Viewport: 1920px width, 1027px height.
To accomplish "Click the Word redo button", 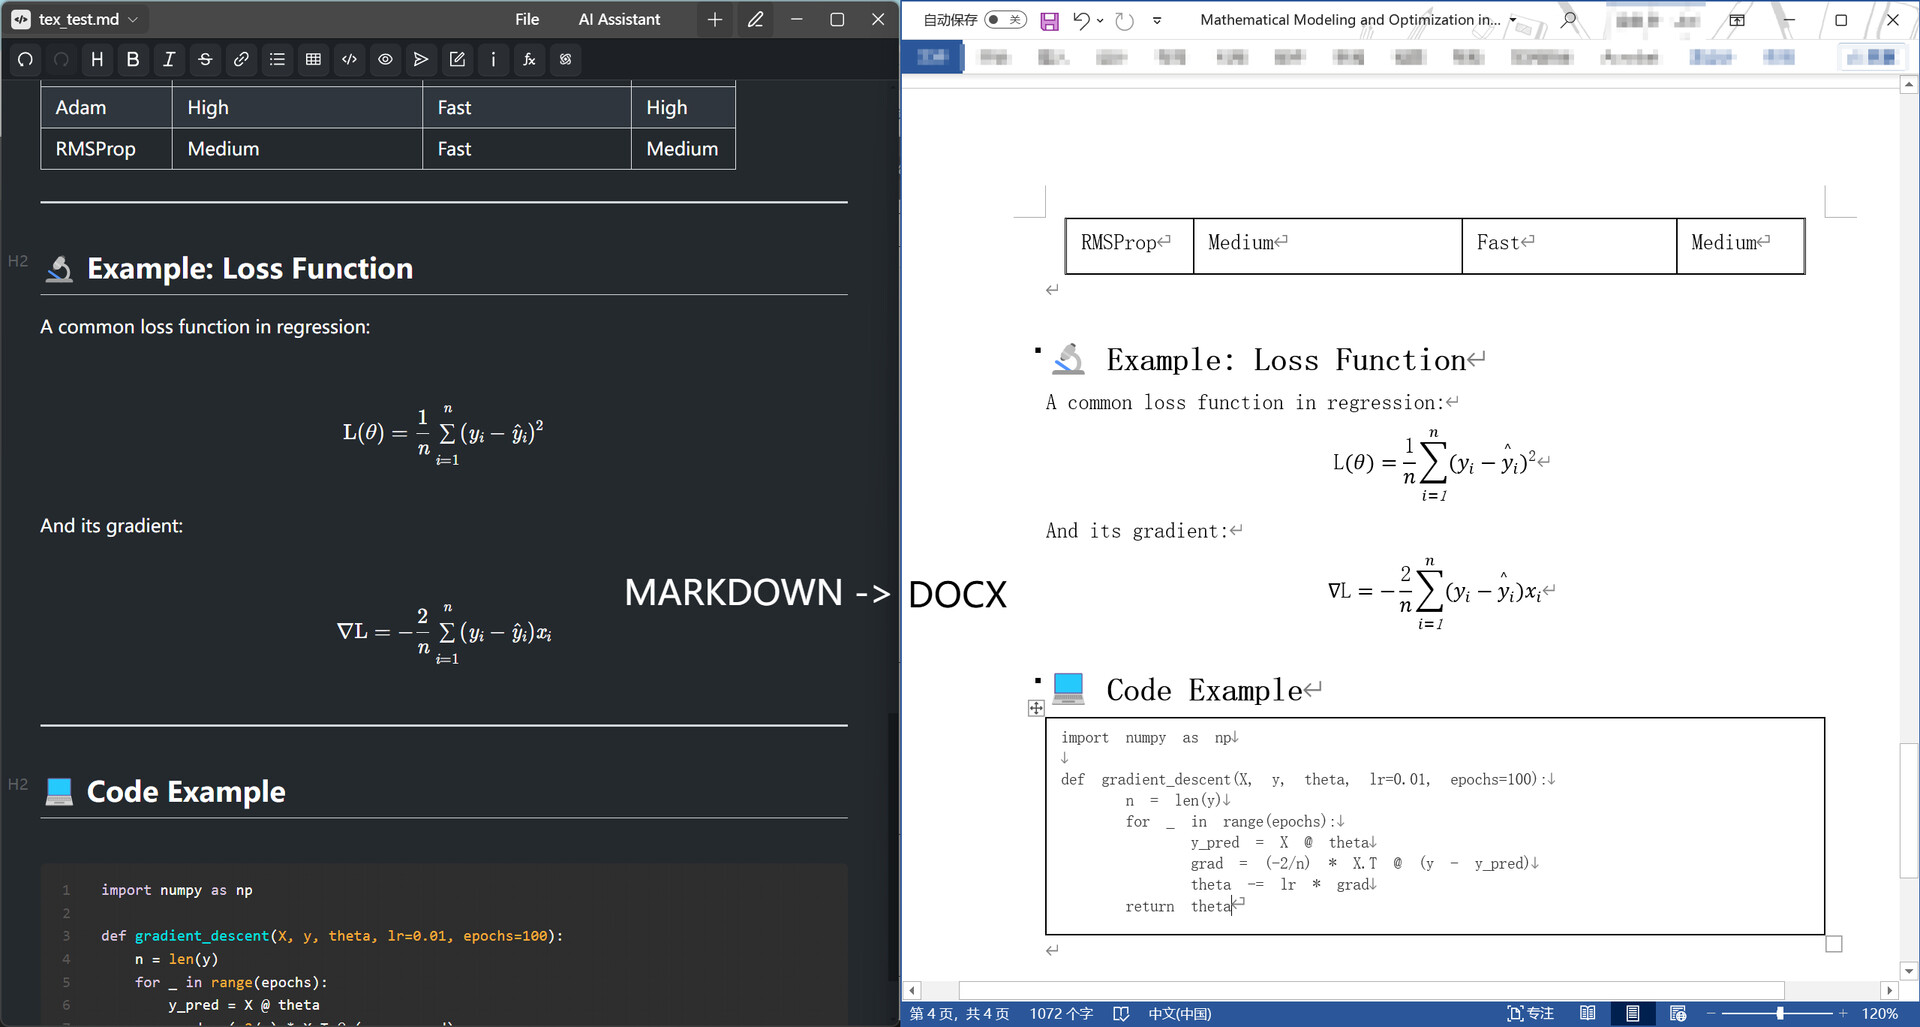I will pyautogui.click(x=1124, y=20).
